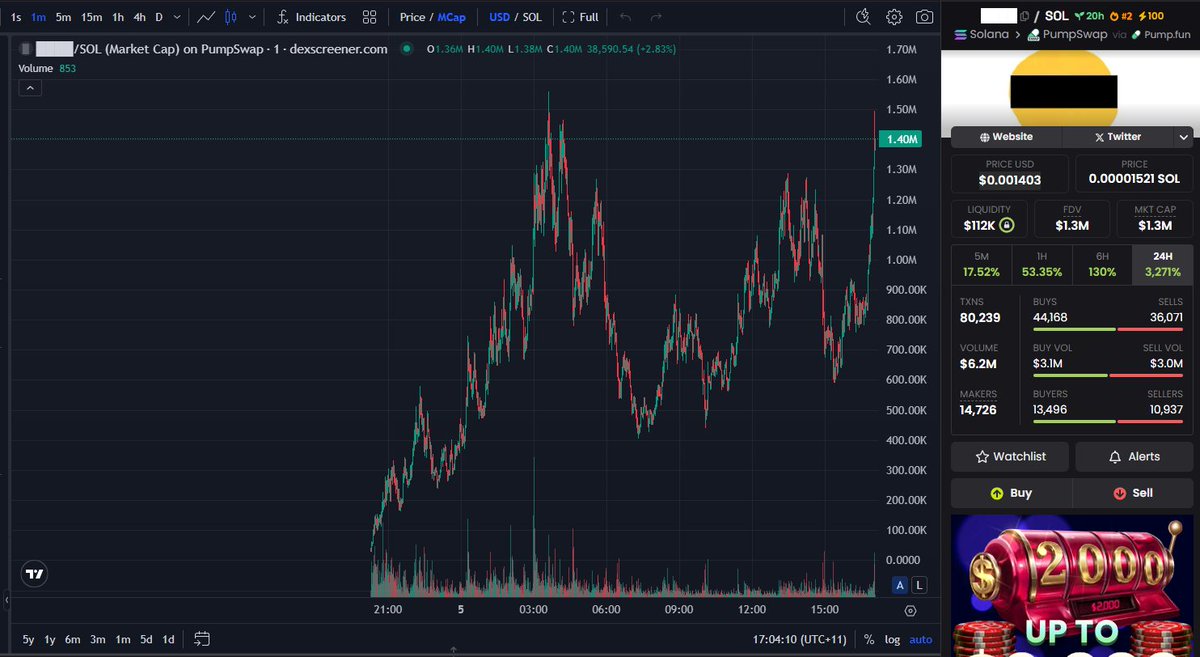
Task: Show the 24H price change stats
Action: click(x=1163, y=264)
